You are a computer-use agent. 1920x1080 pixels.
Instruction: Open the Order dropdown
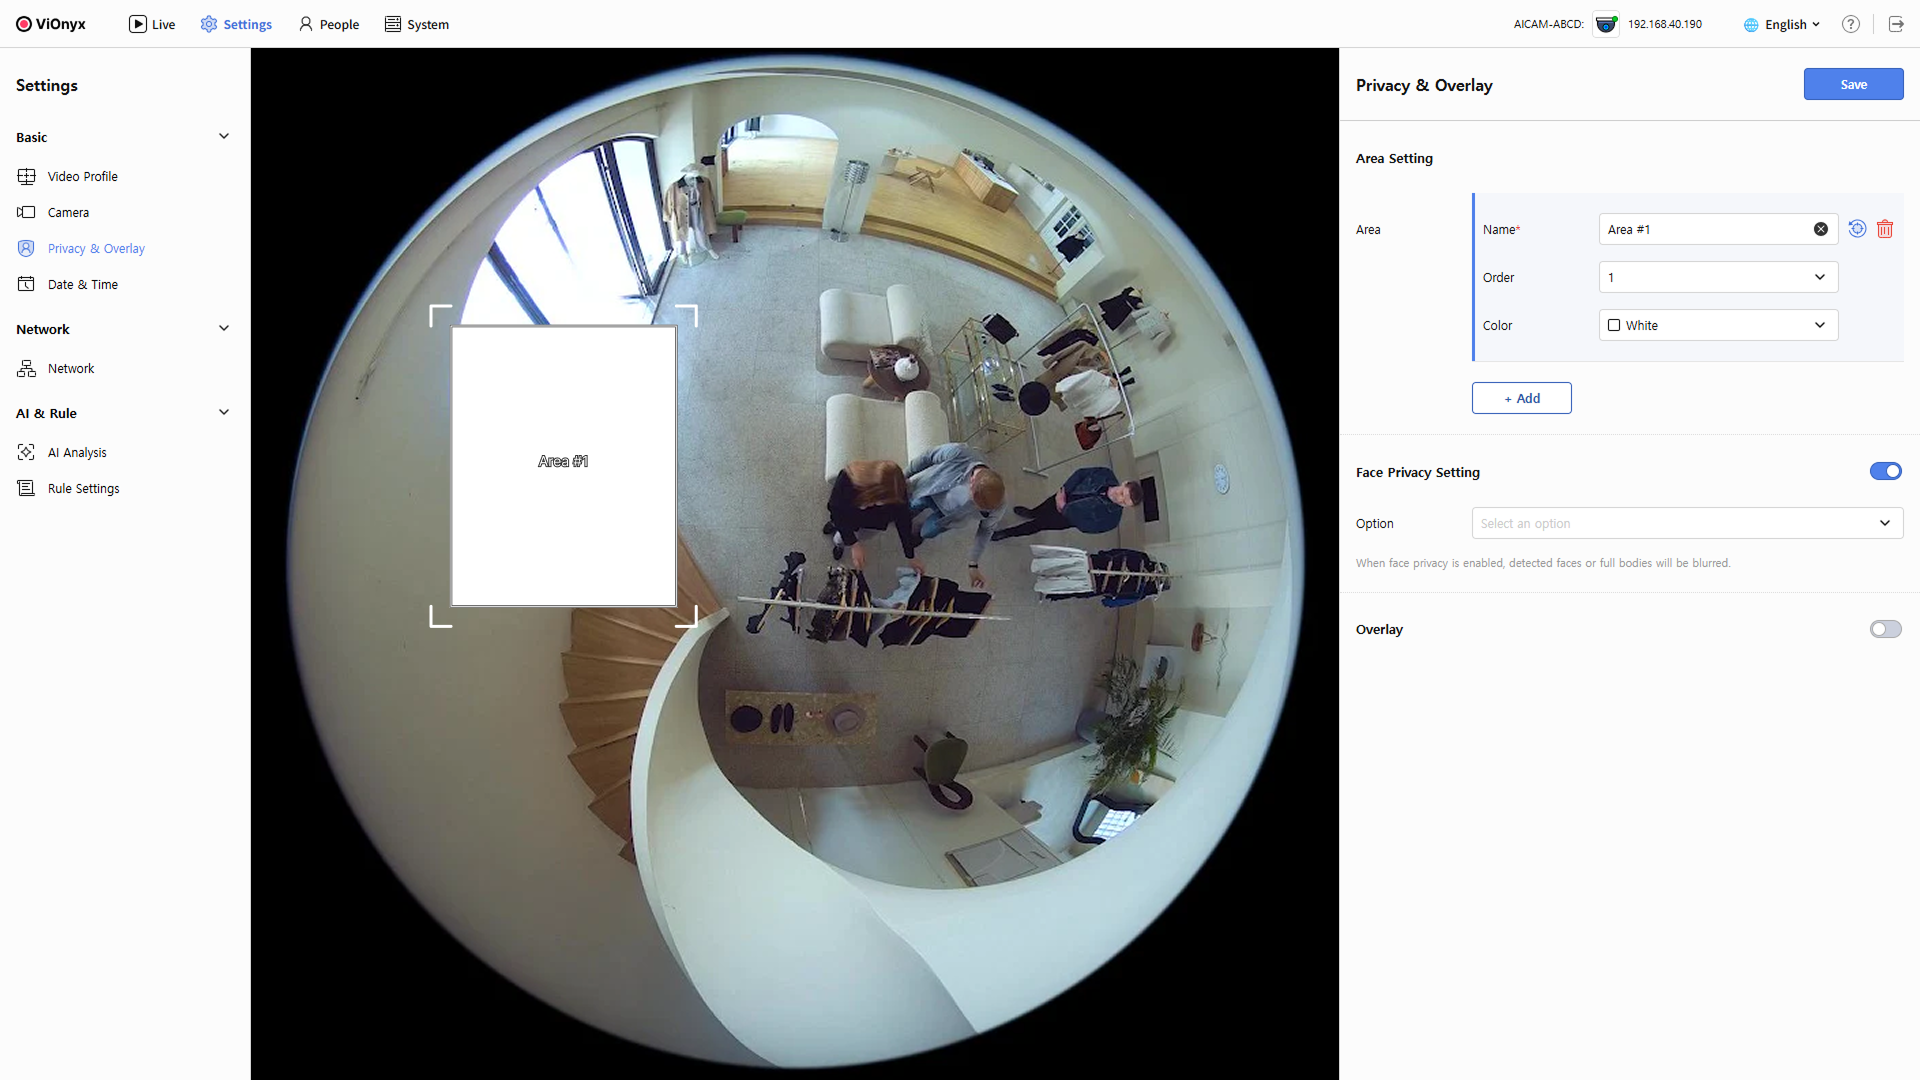pyautogui.click(x=1718, y=277)
